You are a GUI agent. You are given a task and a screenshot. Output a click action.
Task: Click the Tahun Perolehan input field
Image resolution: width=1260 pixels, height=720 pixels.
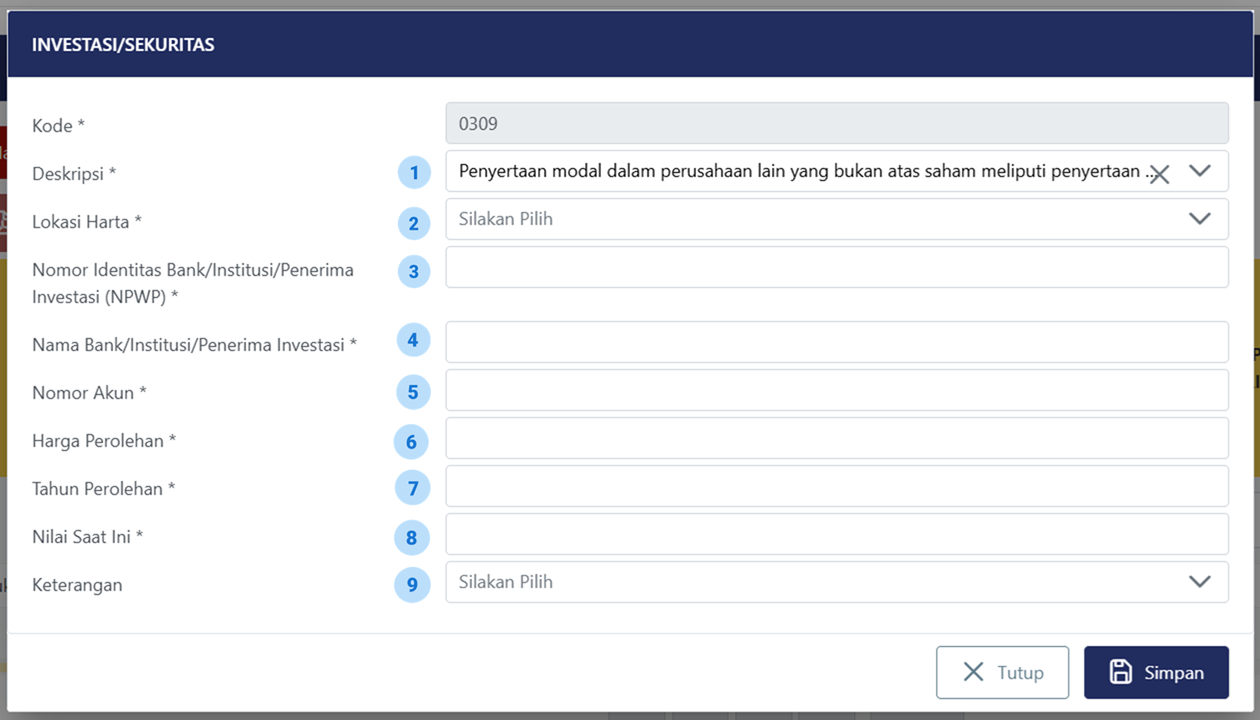tap(836, 486)
